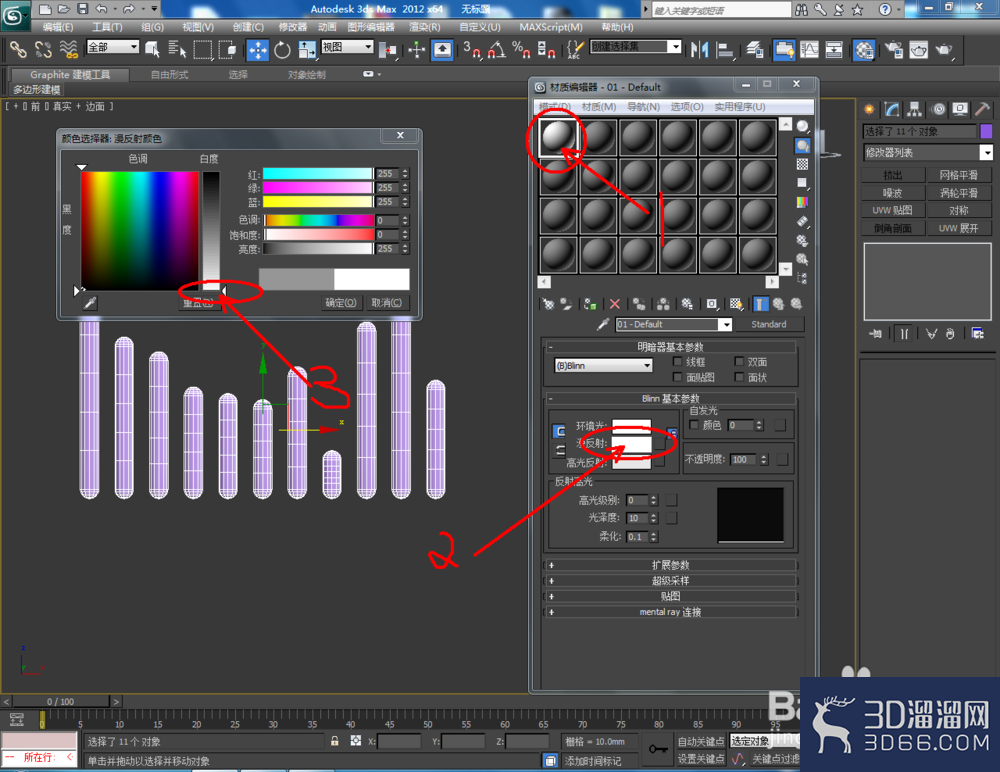Select the Move tool in main toolbar
Image resolution: width=1000 pixels, height=772 pixels.
pos(258,50)
